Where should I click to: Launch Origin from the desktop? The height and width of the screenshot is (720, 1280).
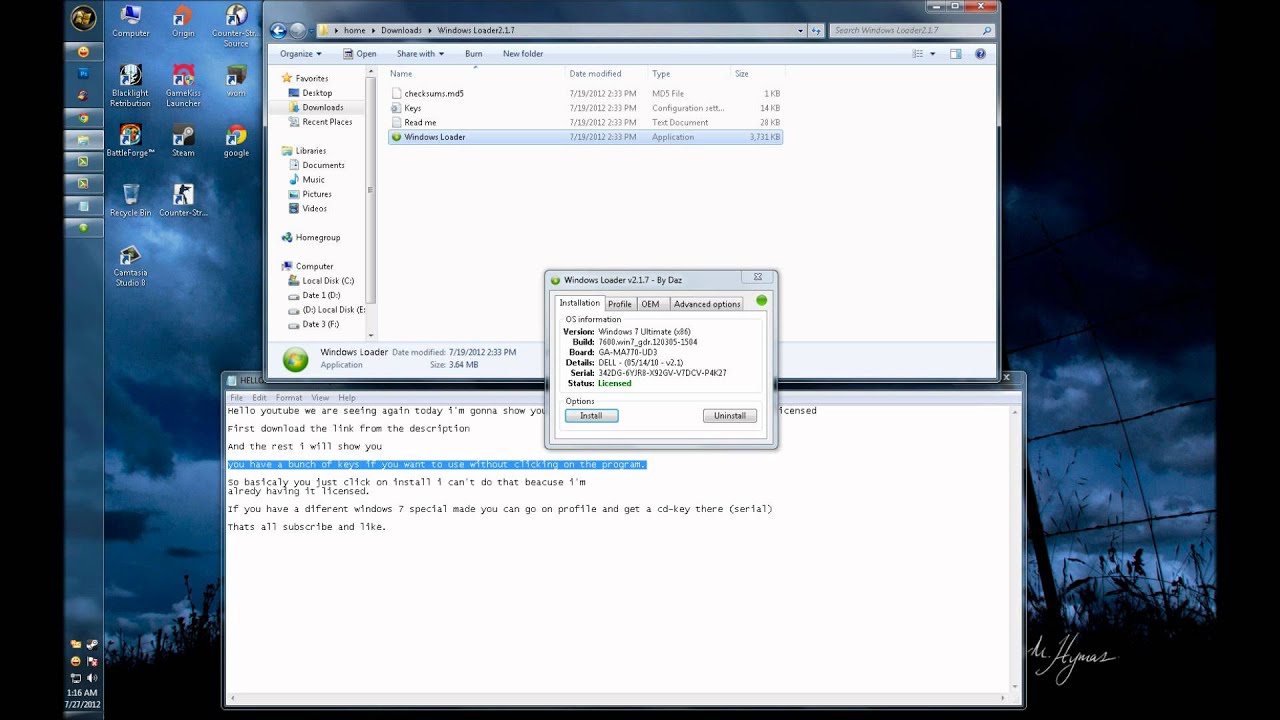point(183,22)
